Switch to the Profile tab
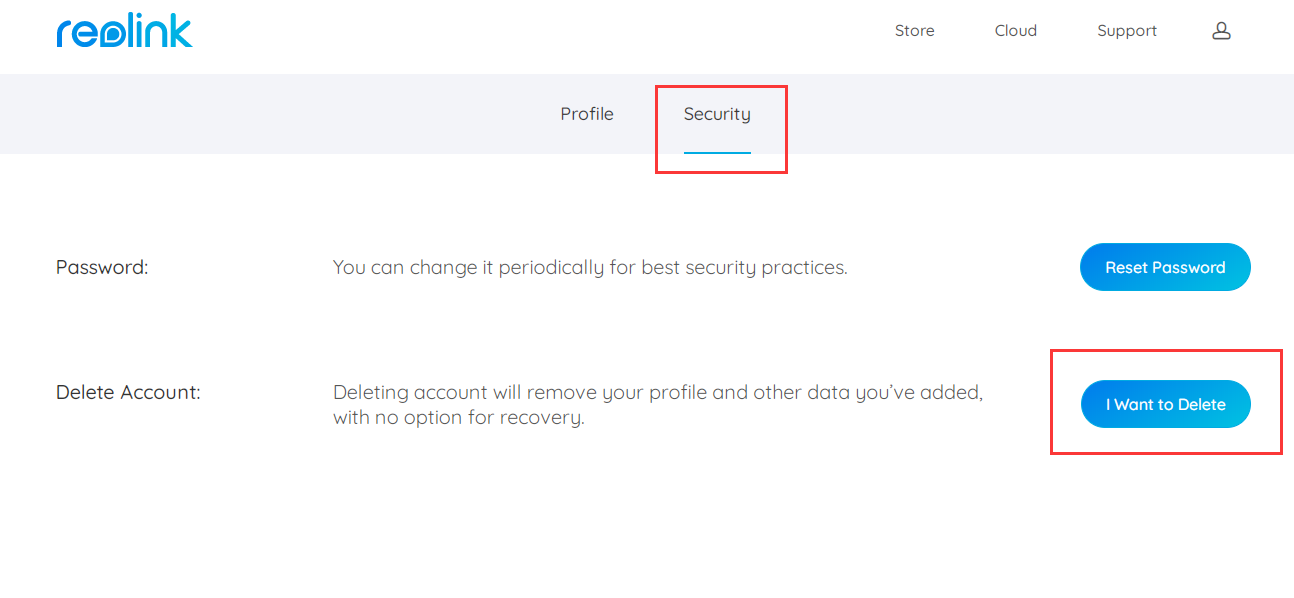This screenshot has width=1294, height=598. (587, 114)
